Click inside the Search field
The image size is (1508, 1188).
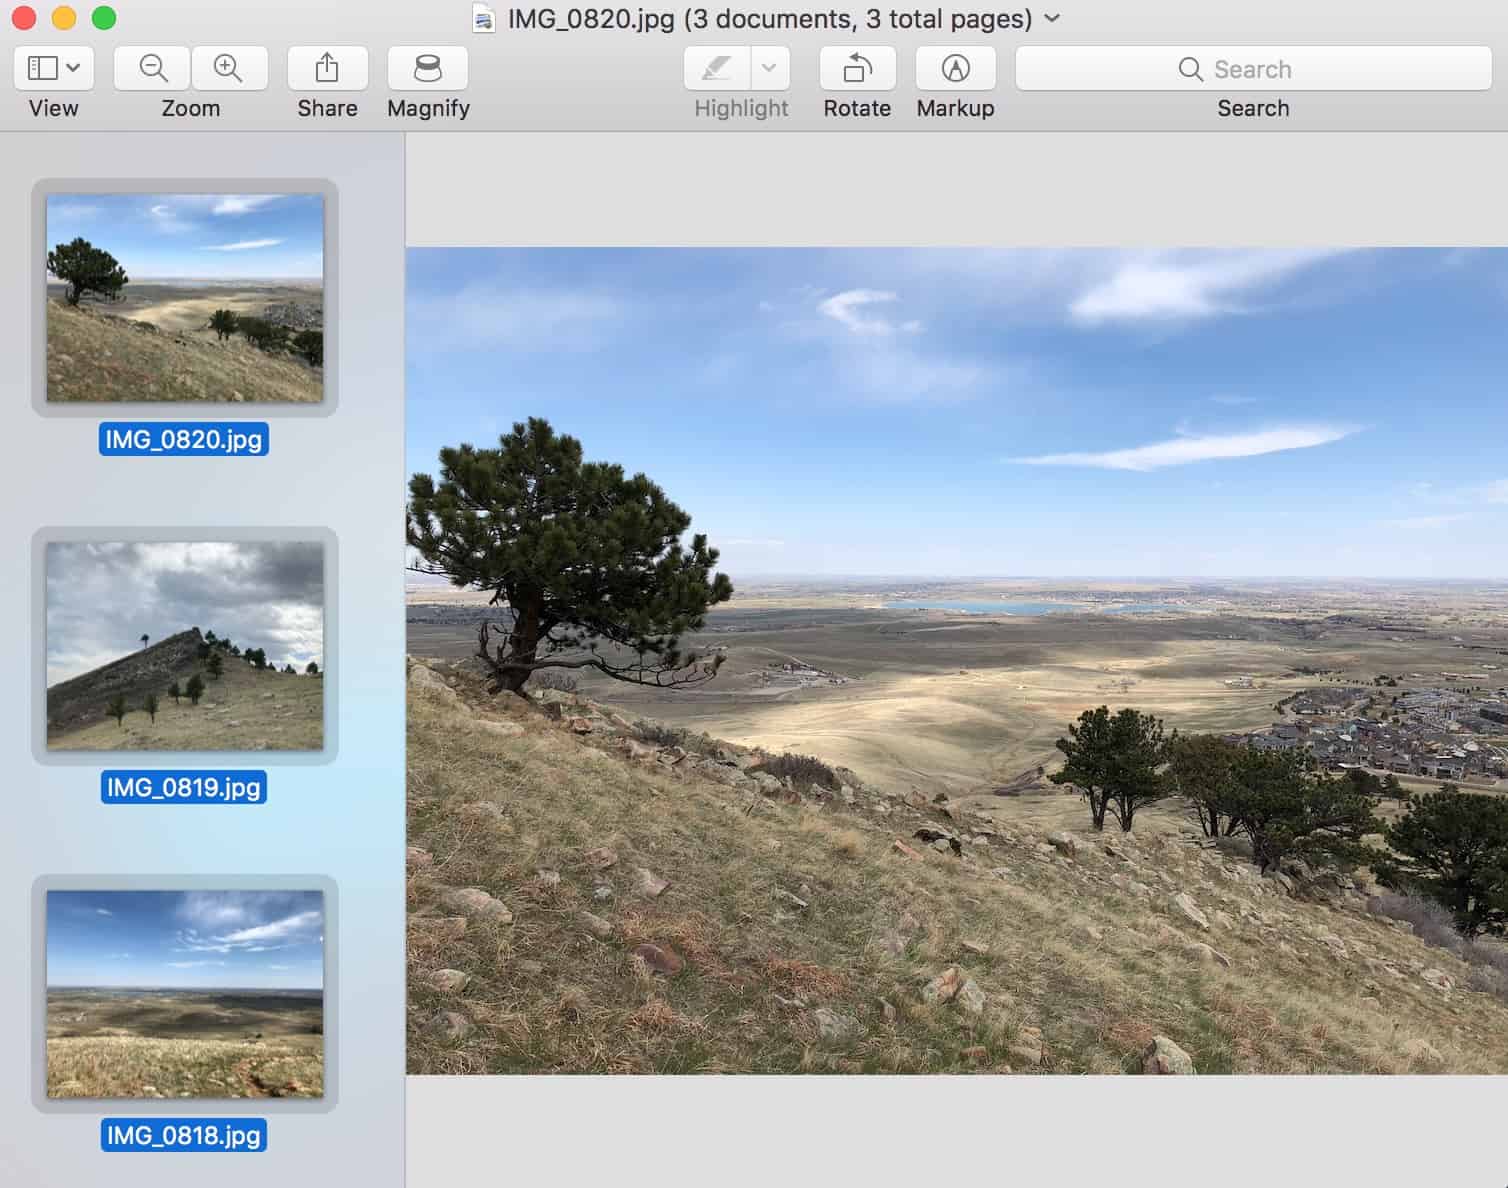(1252, 69)
